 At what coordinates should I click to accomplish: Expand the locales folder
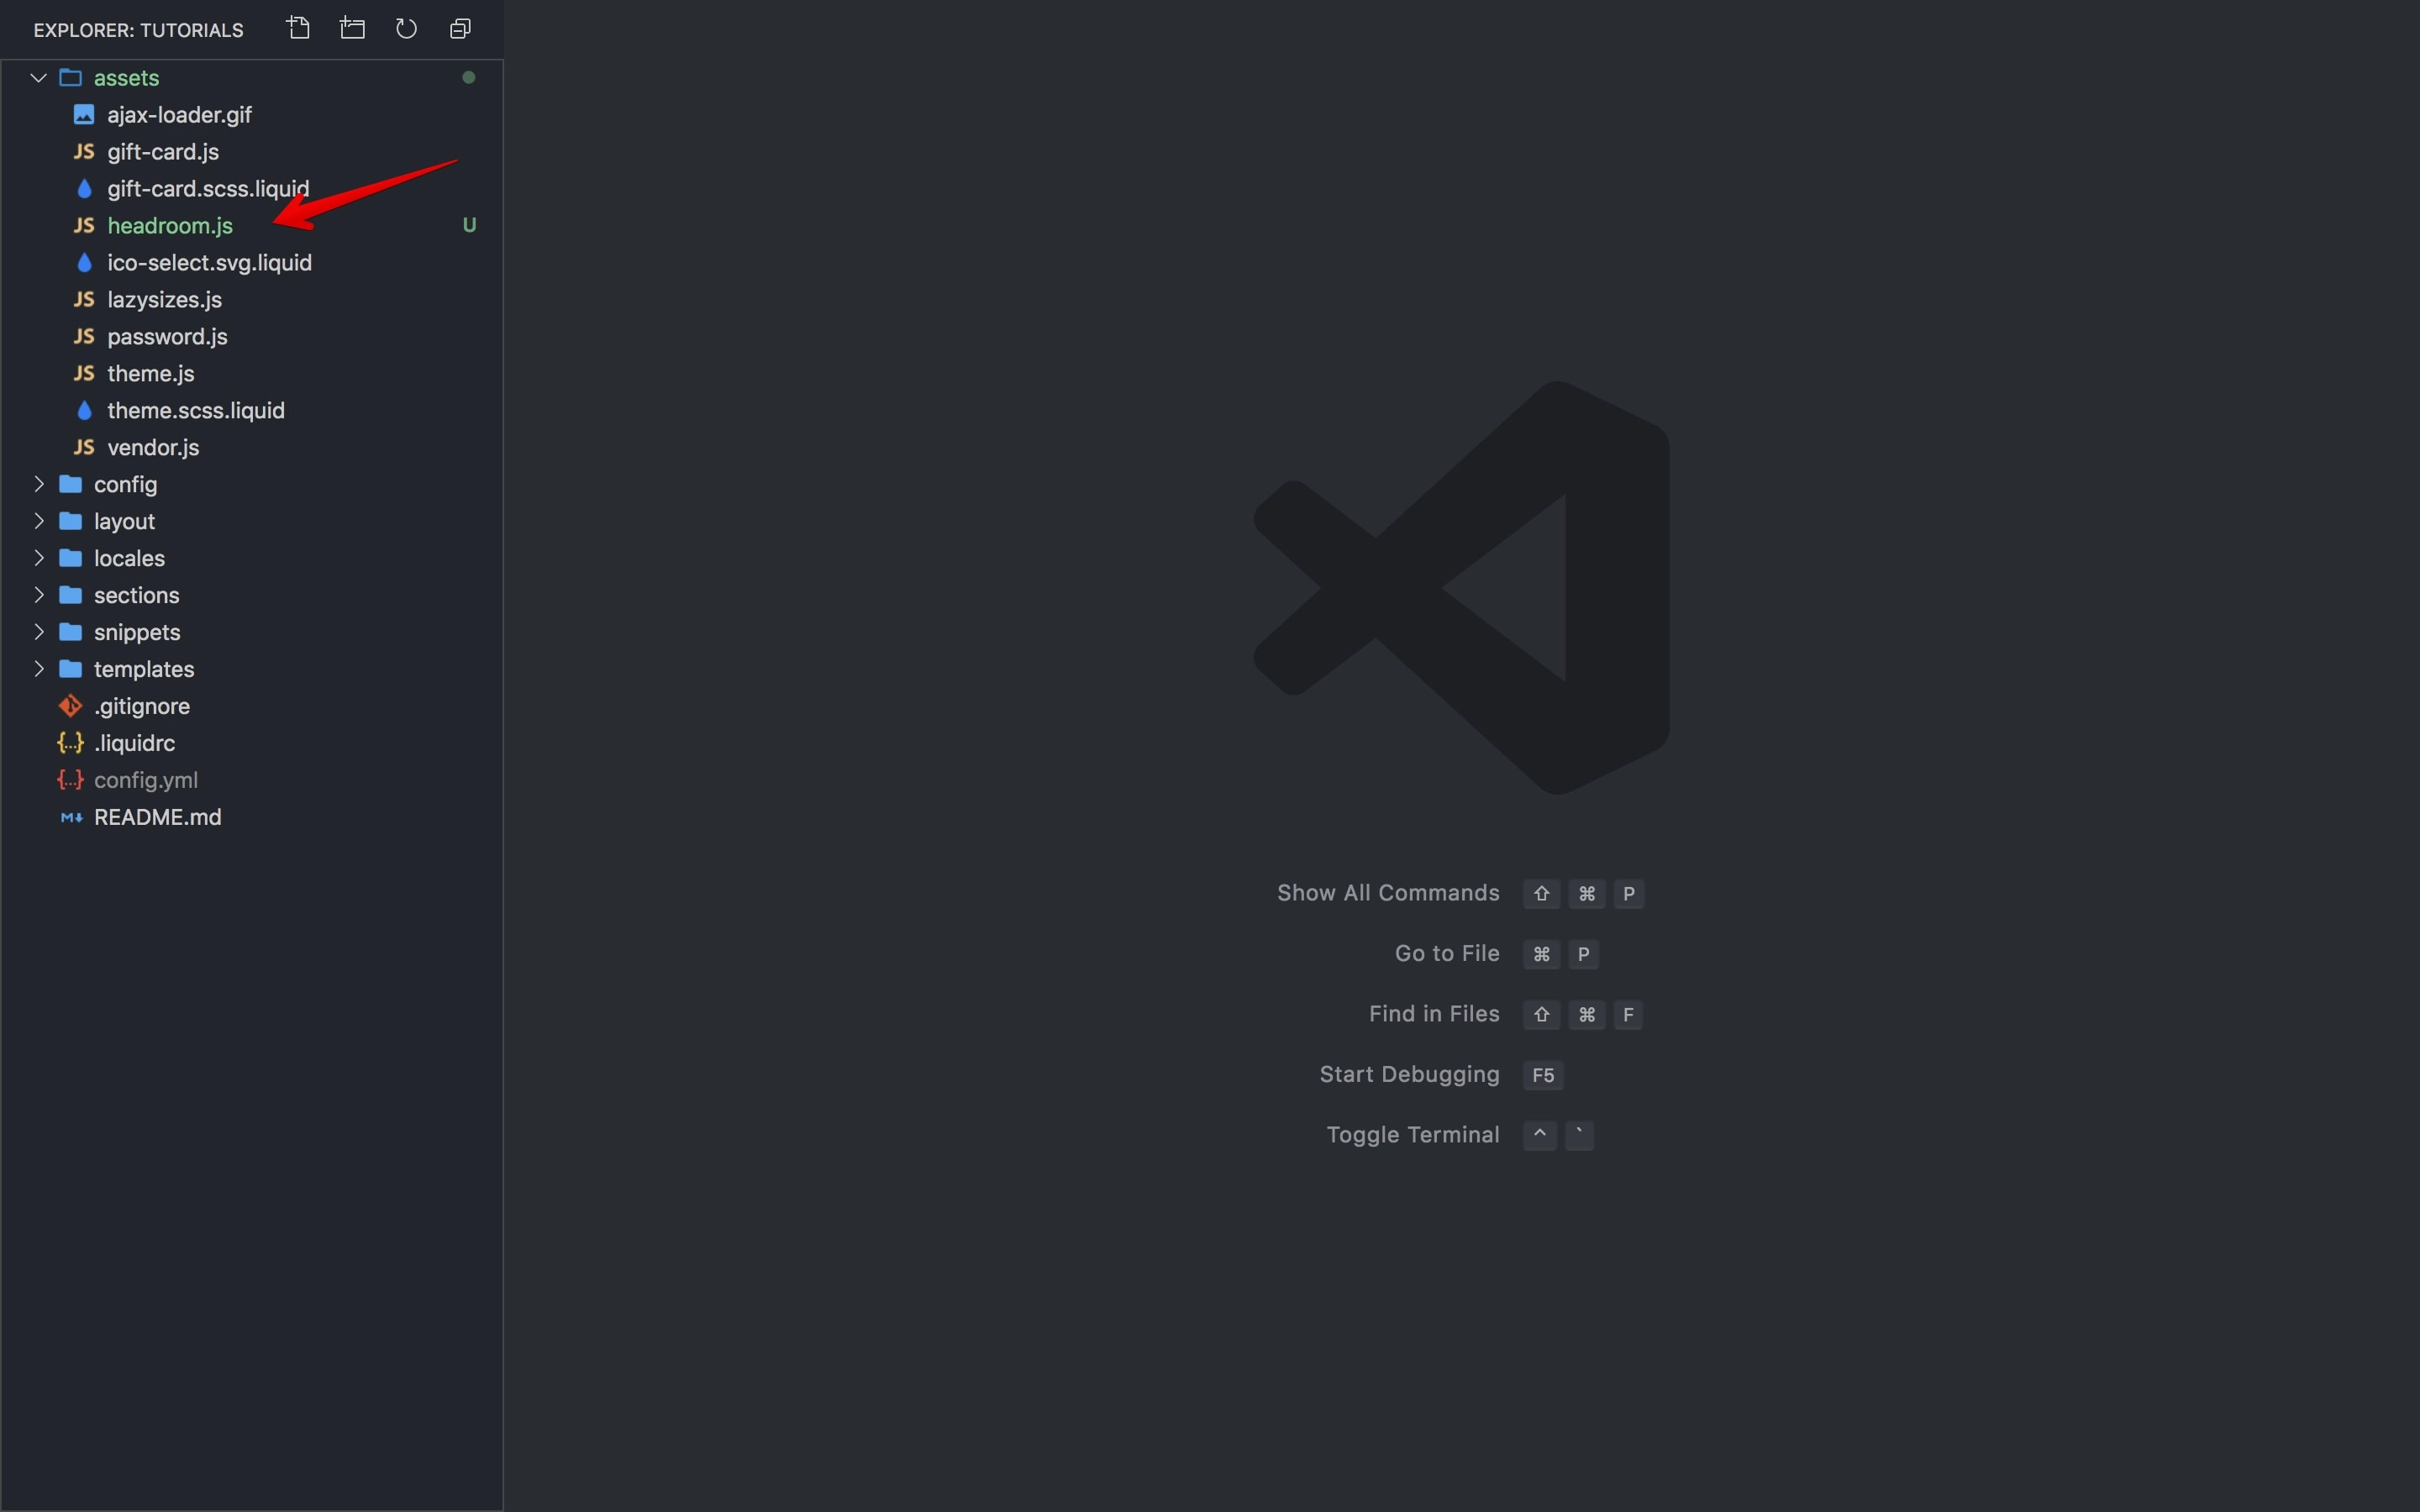click(39, 558)
